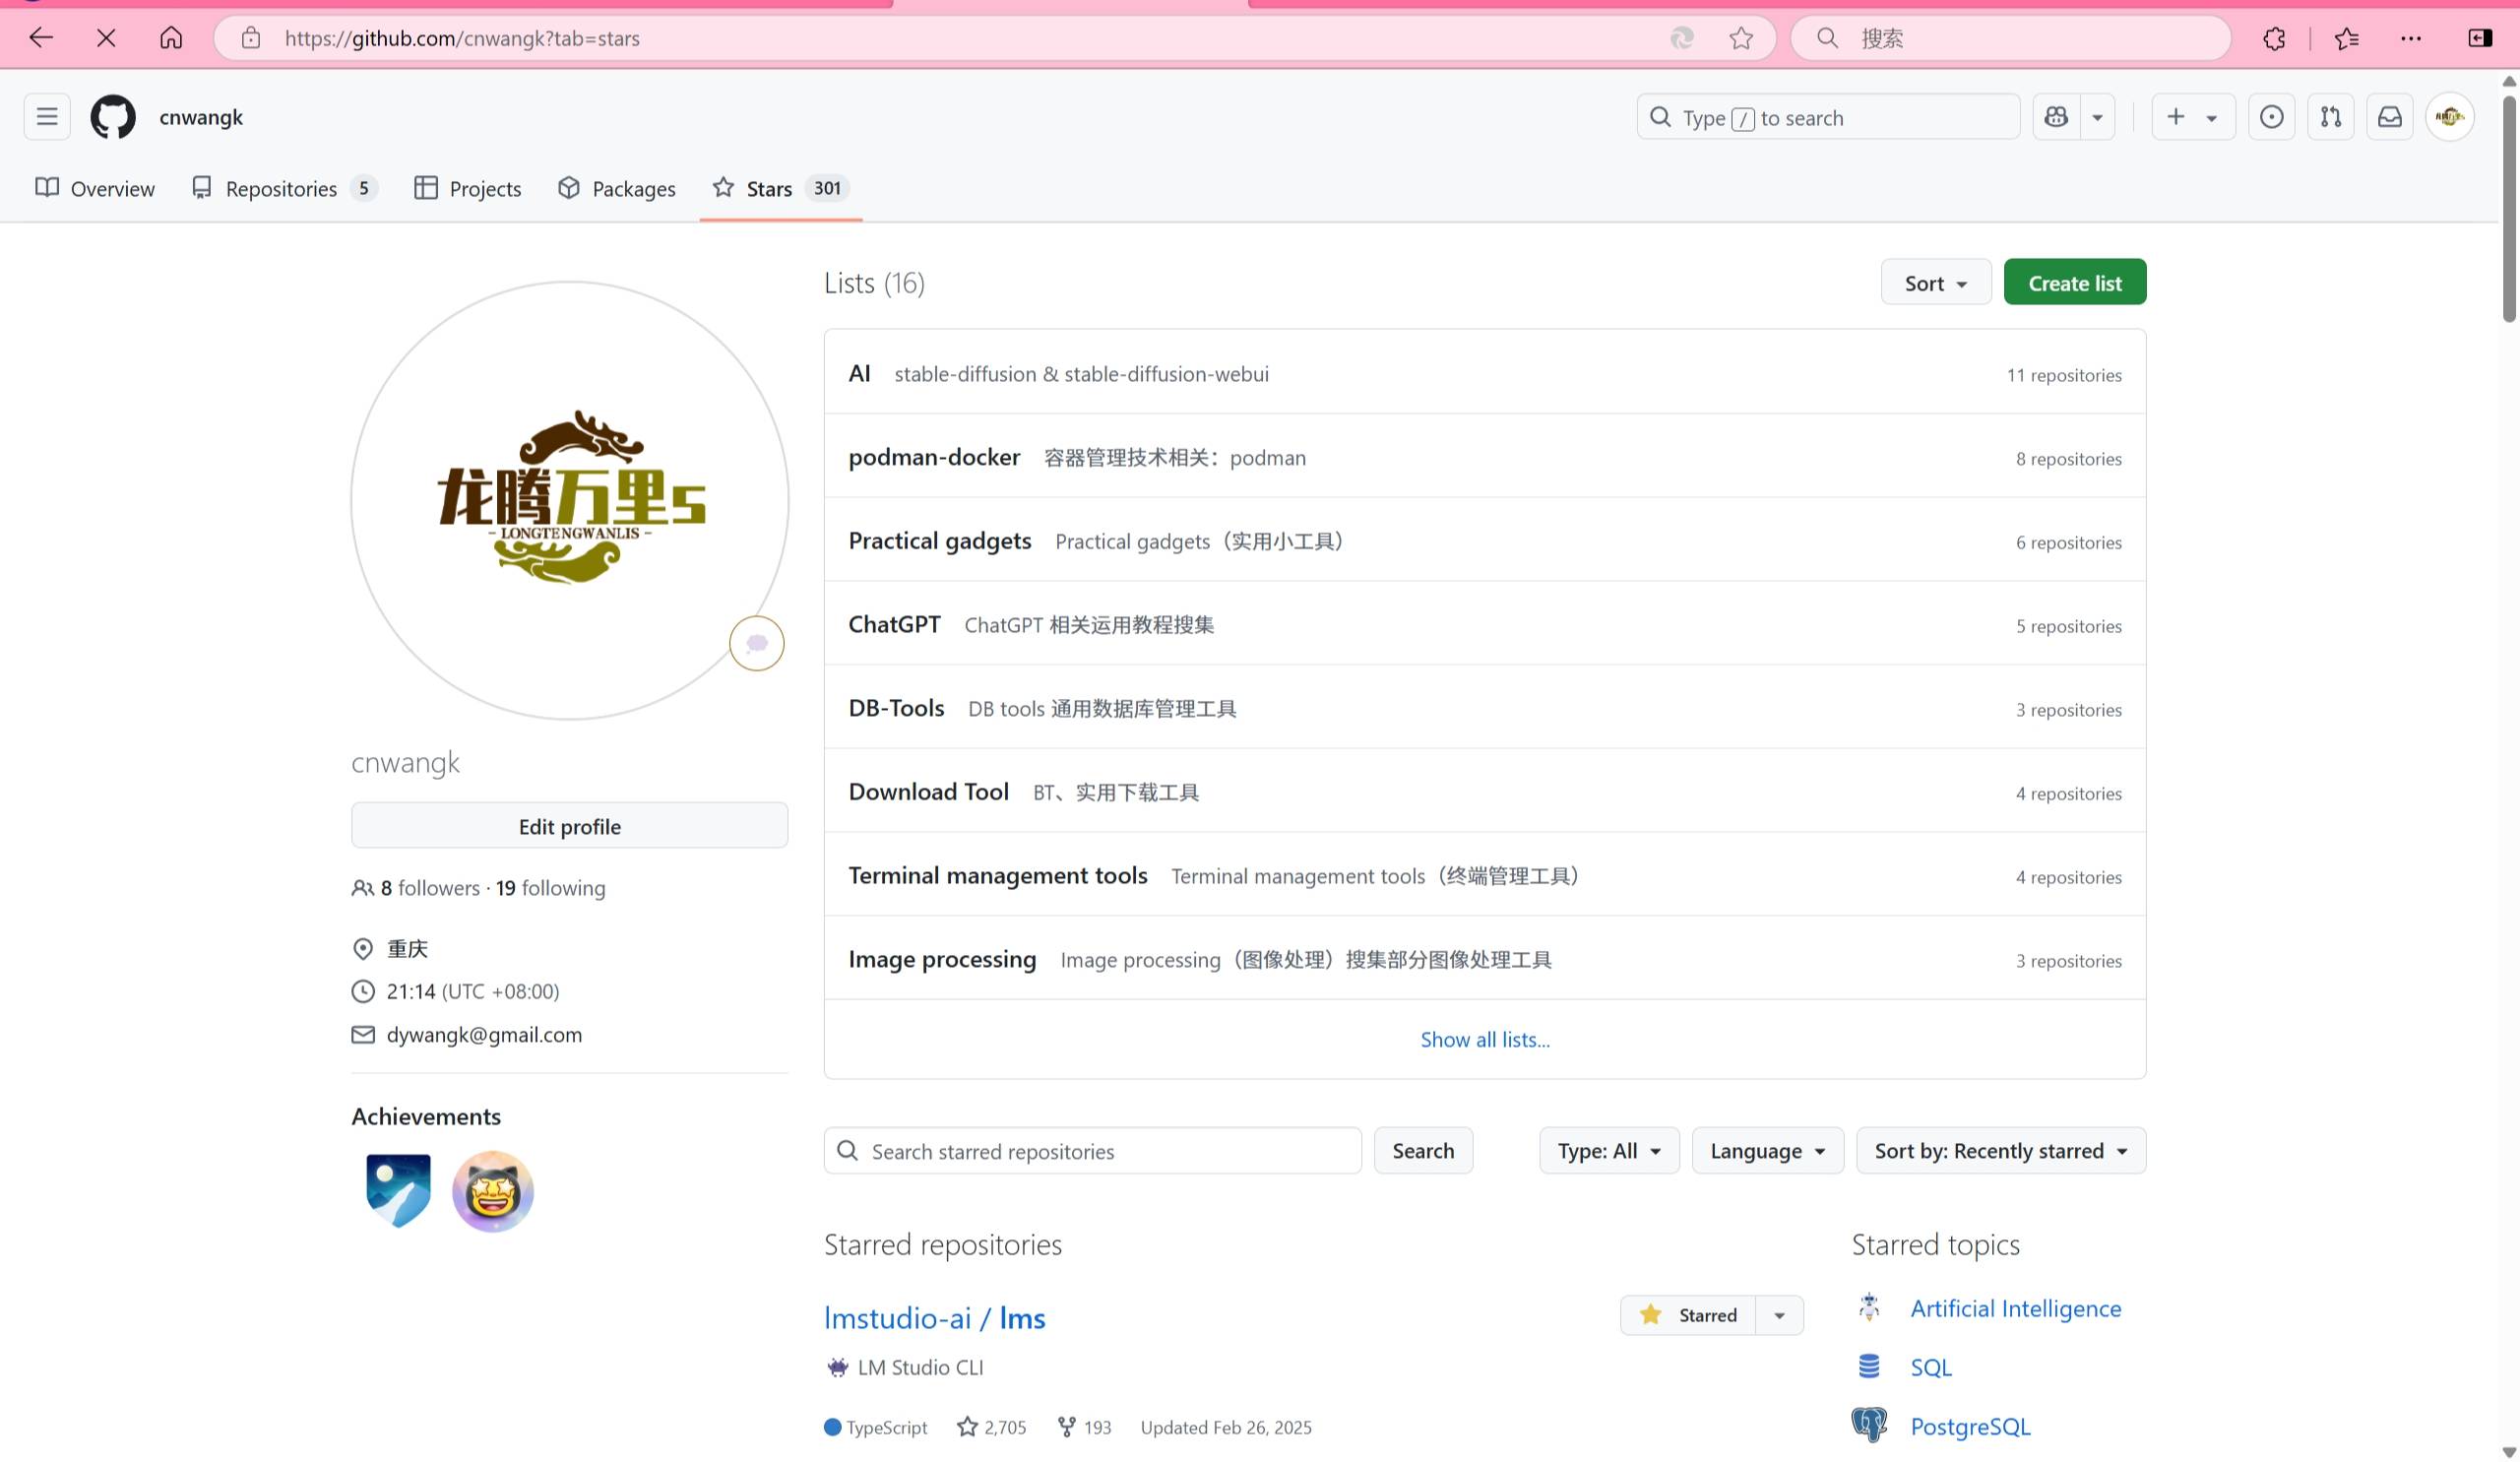This screenshot has width=2520, height=1462.
Task: Open the user avatar menu in header
Action: 2449,117
